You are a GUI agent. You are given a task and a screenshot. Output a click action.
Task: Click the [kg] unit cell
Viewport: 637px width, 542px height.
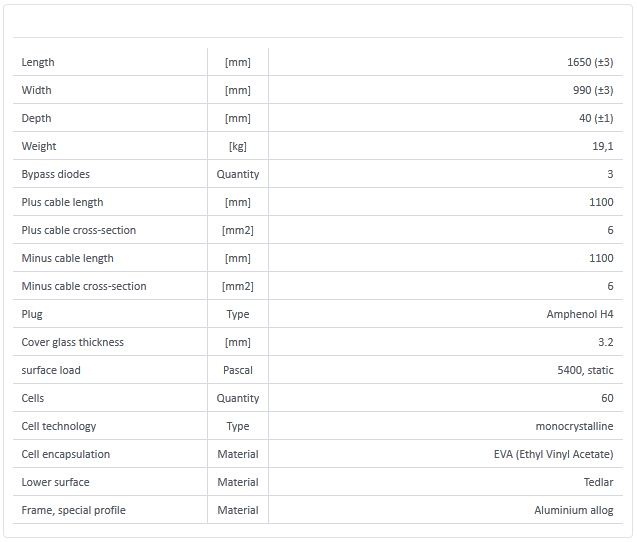[238, 146]
